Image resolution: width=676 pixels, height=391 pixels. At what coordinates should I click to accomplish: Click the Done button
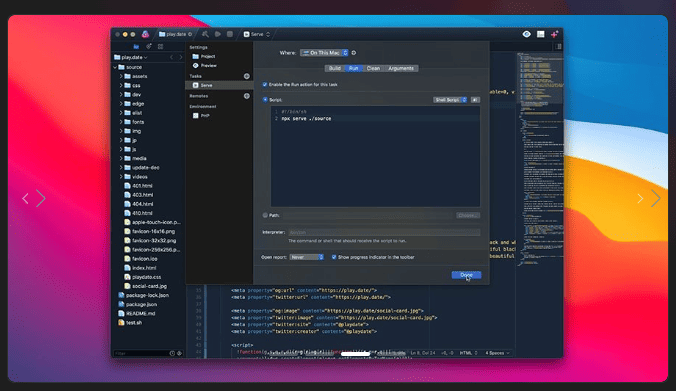(466, 275)
